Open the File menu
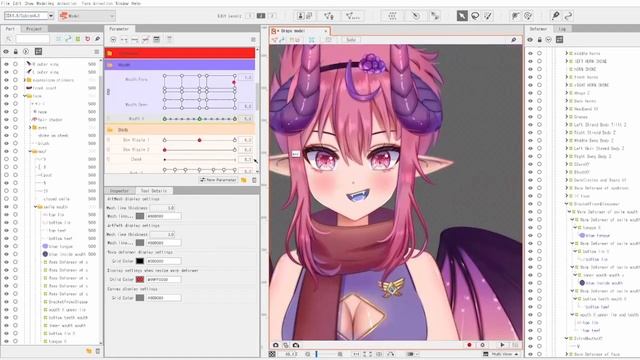 click(x=5, y=3)
